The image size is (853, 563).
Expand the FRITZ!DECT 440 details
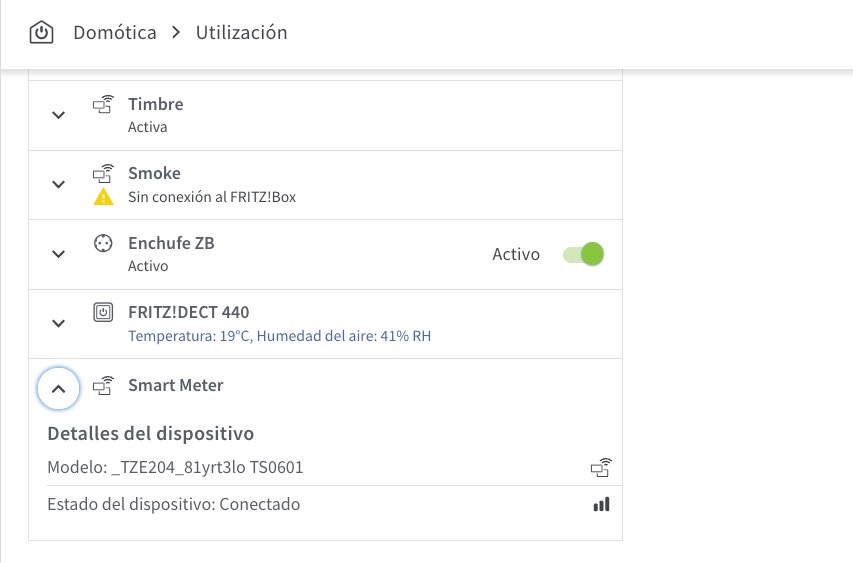coord(58,324)
